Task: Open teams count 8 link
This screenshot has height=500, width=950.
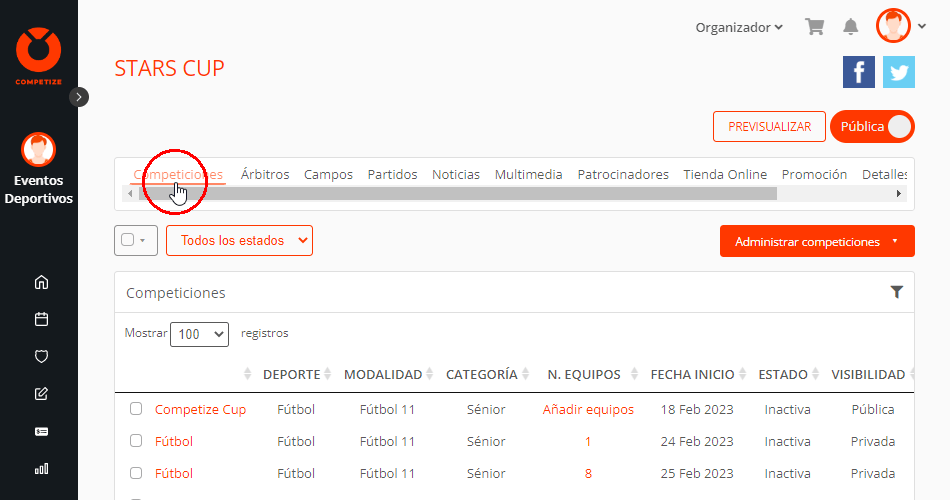Action: [588, 473]
